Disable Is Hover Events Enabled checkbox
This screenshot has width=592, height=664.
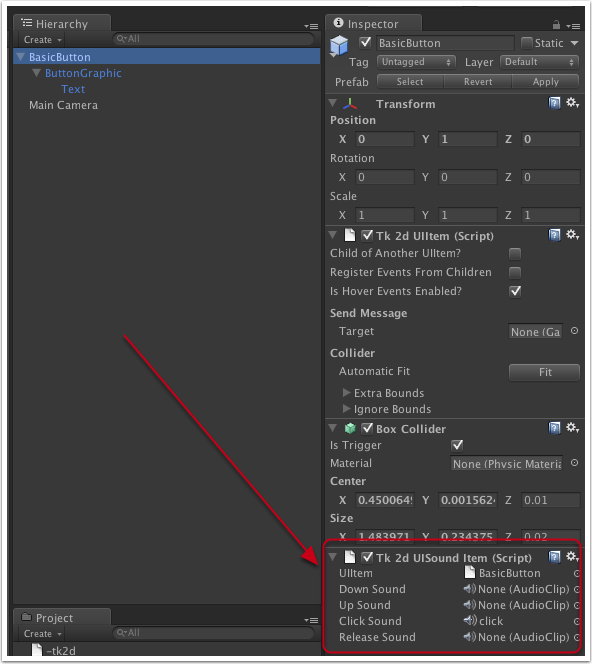coord(515,291)
